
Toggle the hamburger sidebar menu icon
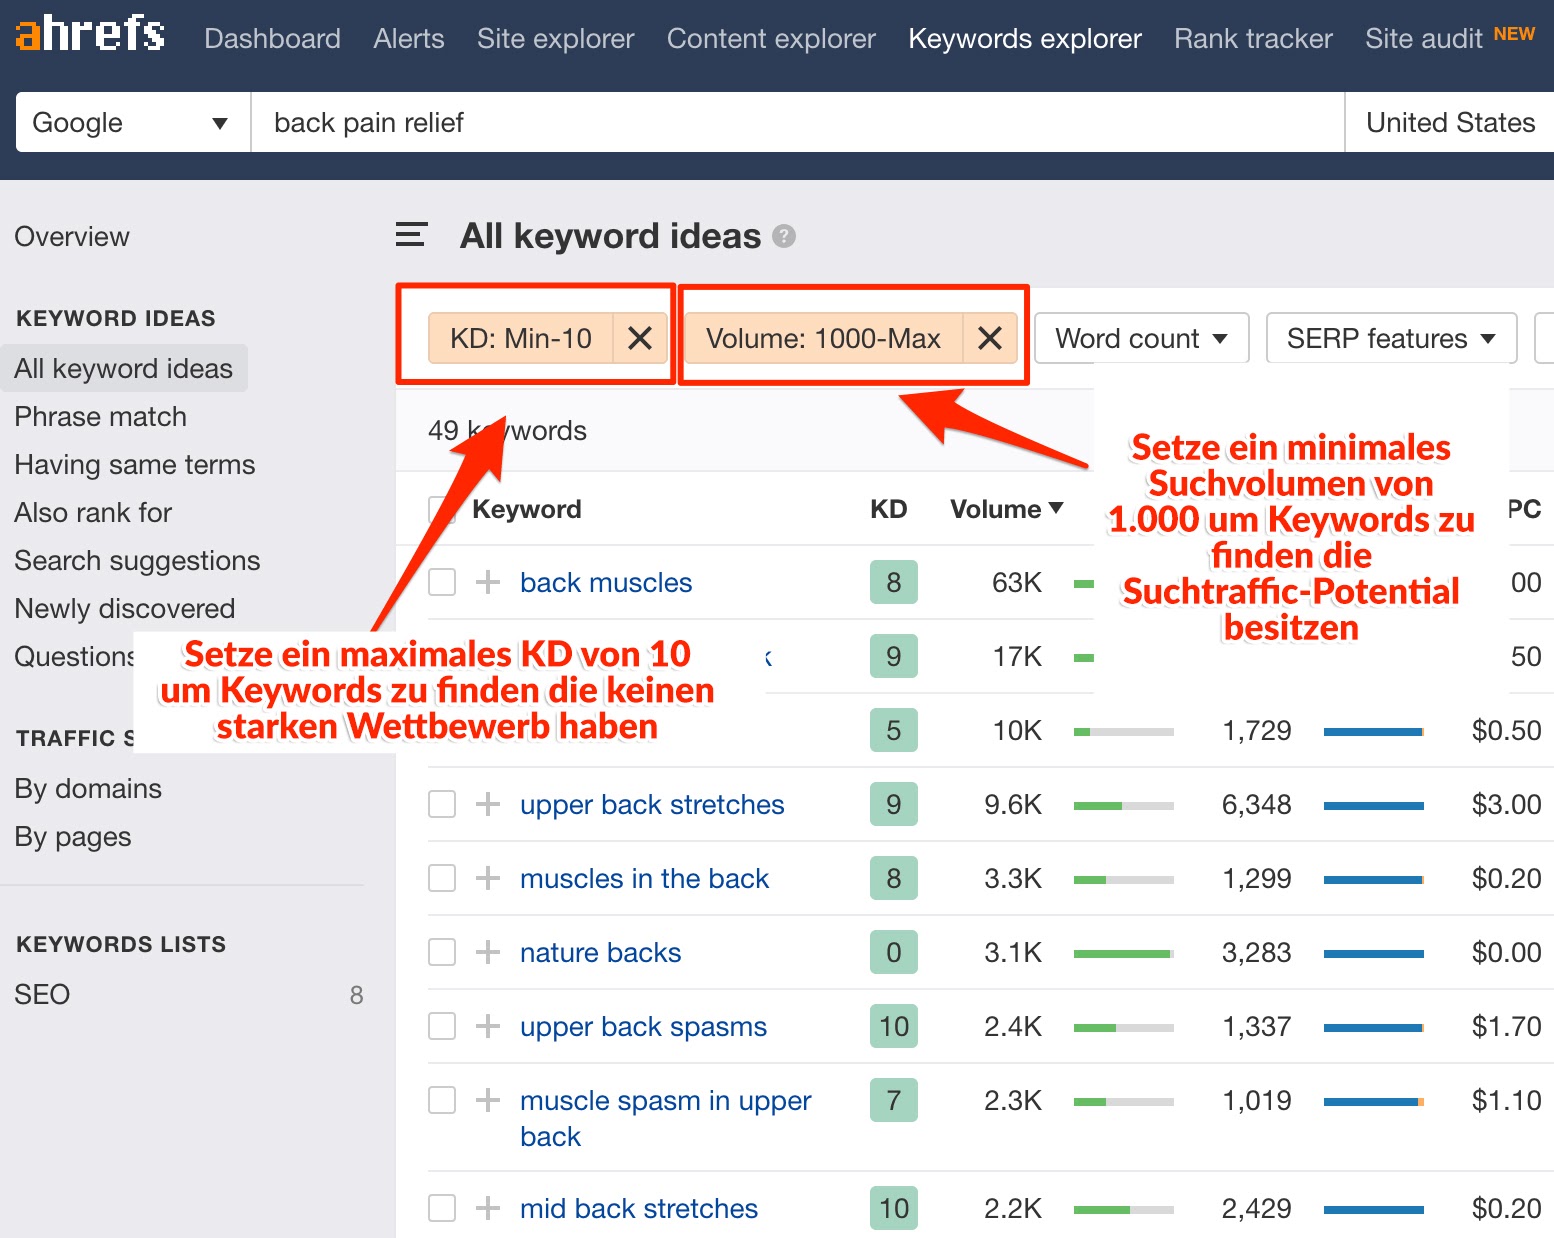(411, 236)
